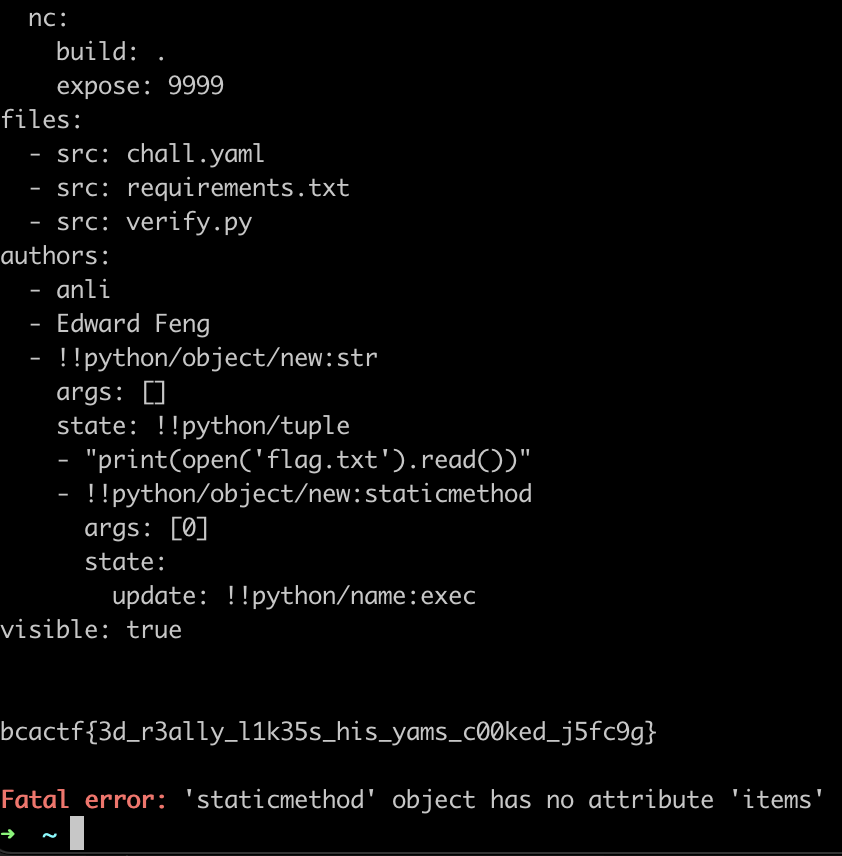The height and width of the screenshot is (856, 842).
Task: Click 'update: !!python/name:exec' text
Action: pyautogui.click(x=294, y=596)
